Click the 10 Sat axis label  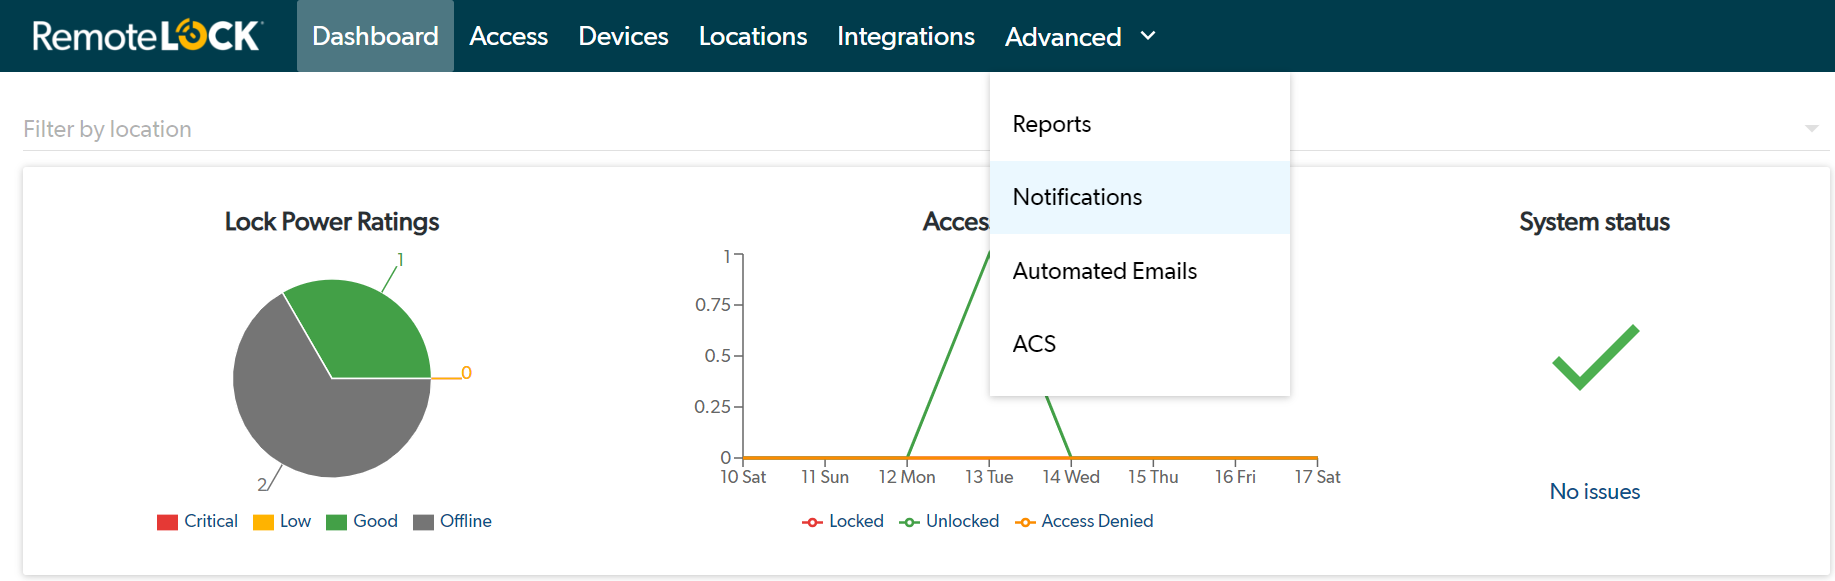[743, 477]
